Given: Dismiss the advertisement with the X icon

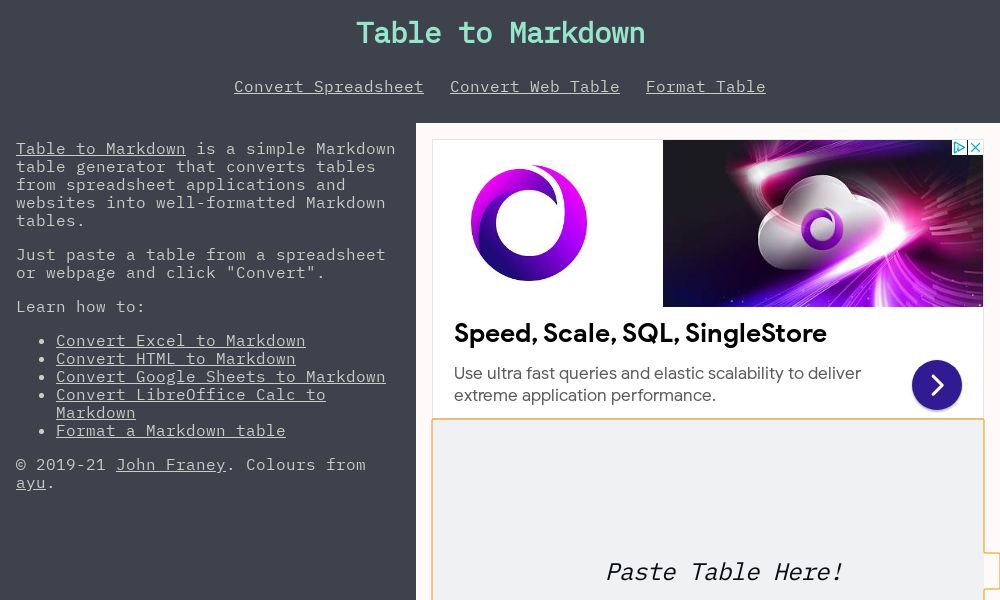Looking at the screenshot, I should point(976,147).
